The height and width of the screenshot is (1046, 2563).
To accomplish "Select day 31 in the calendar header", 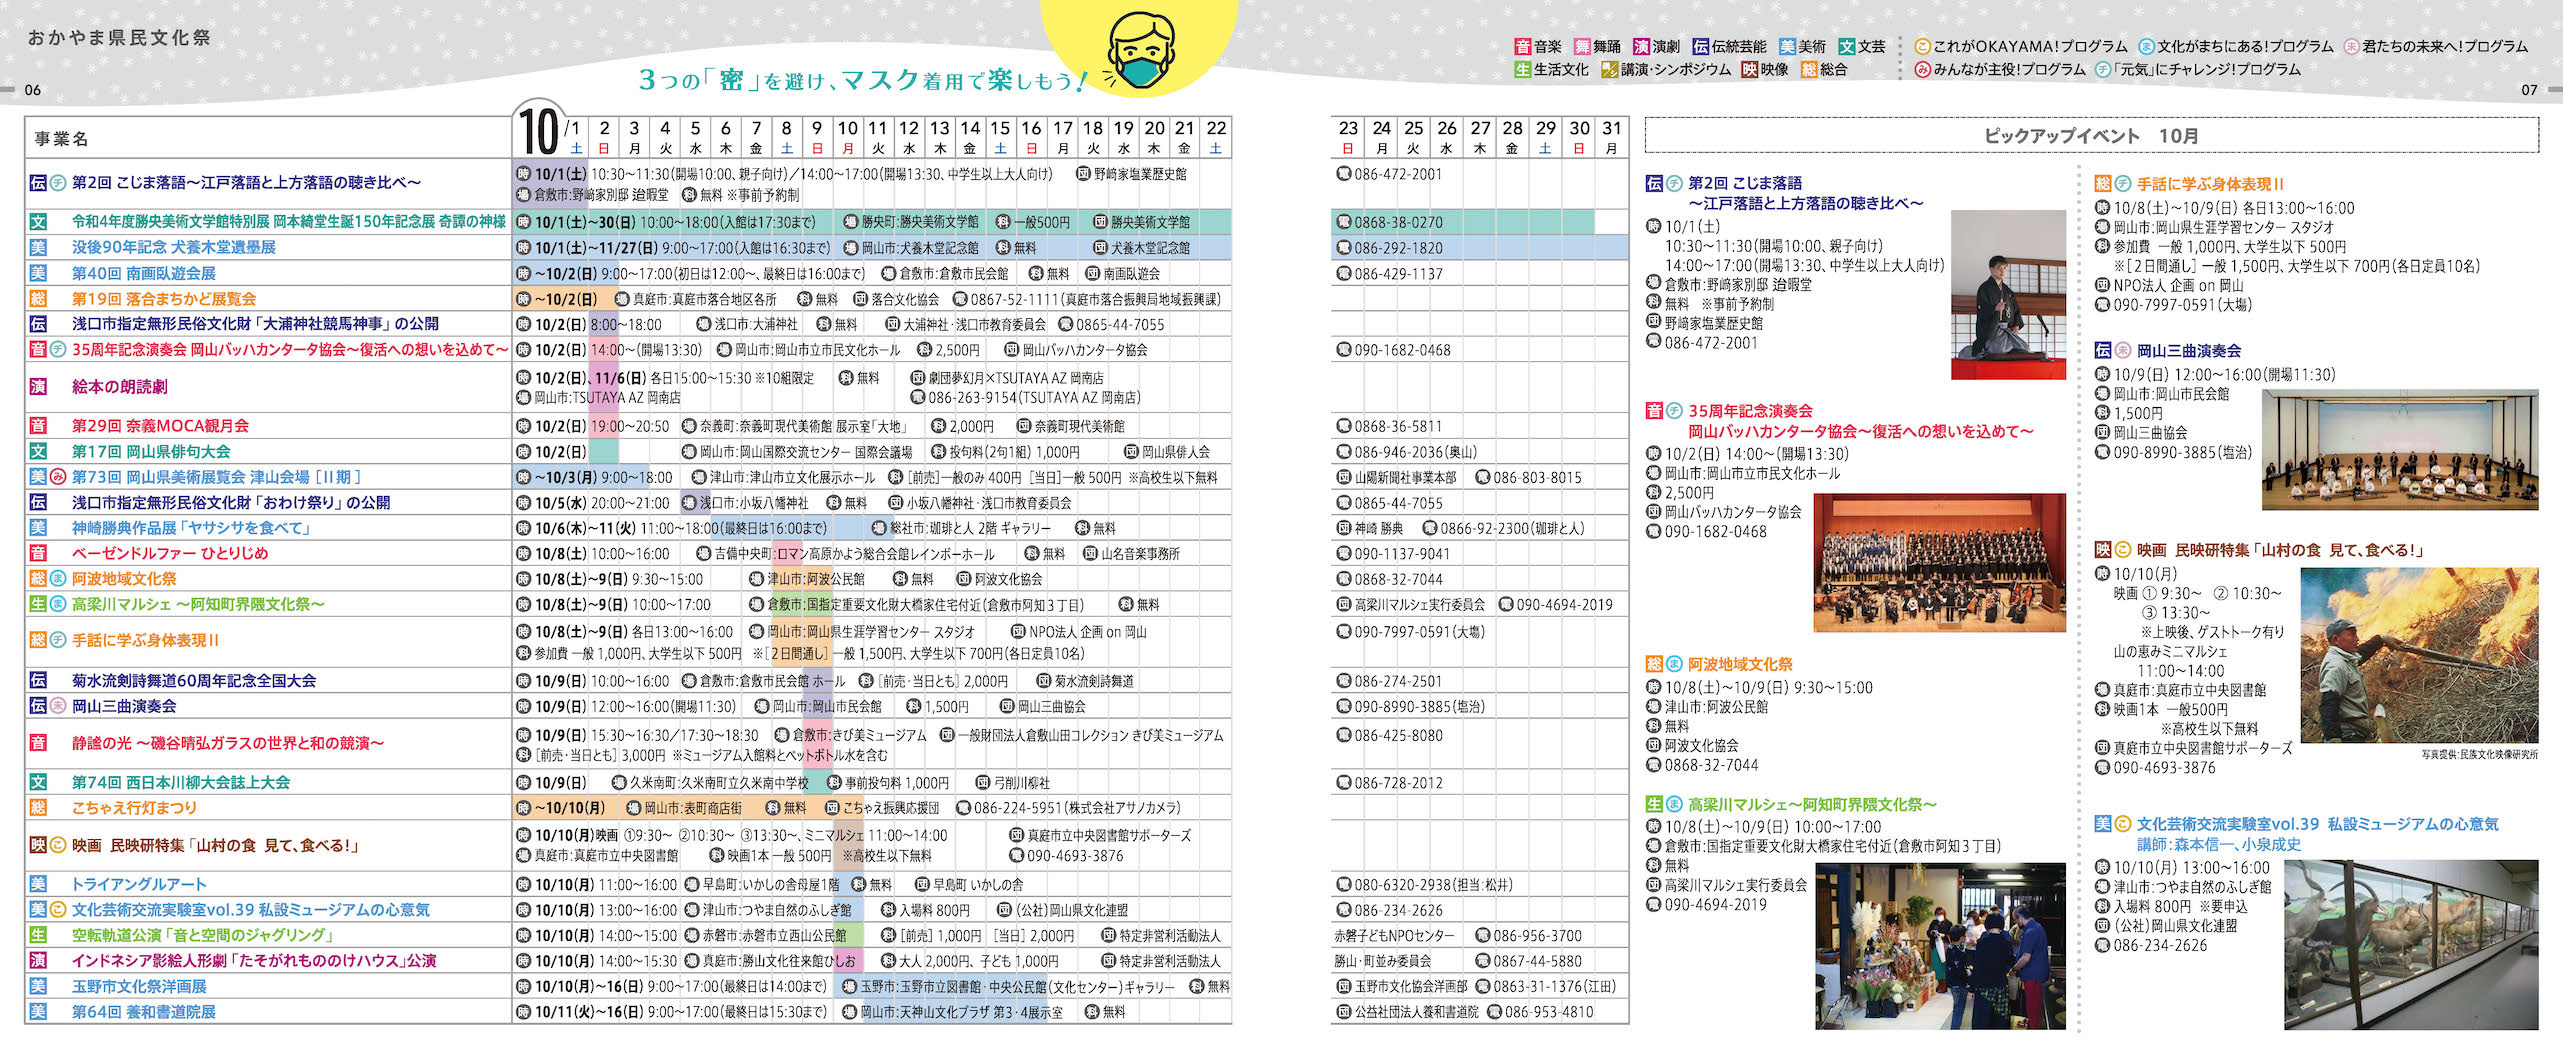I will (1611, 136).
